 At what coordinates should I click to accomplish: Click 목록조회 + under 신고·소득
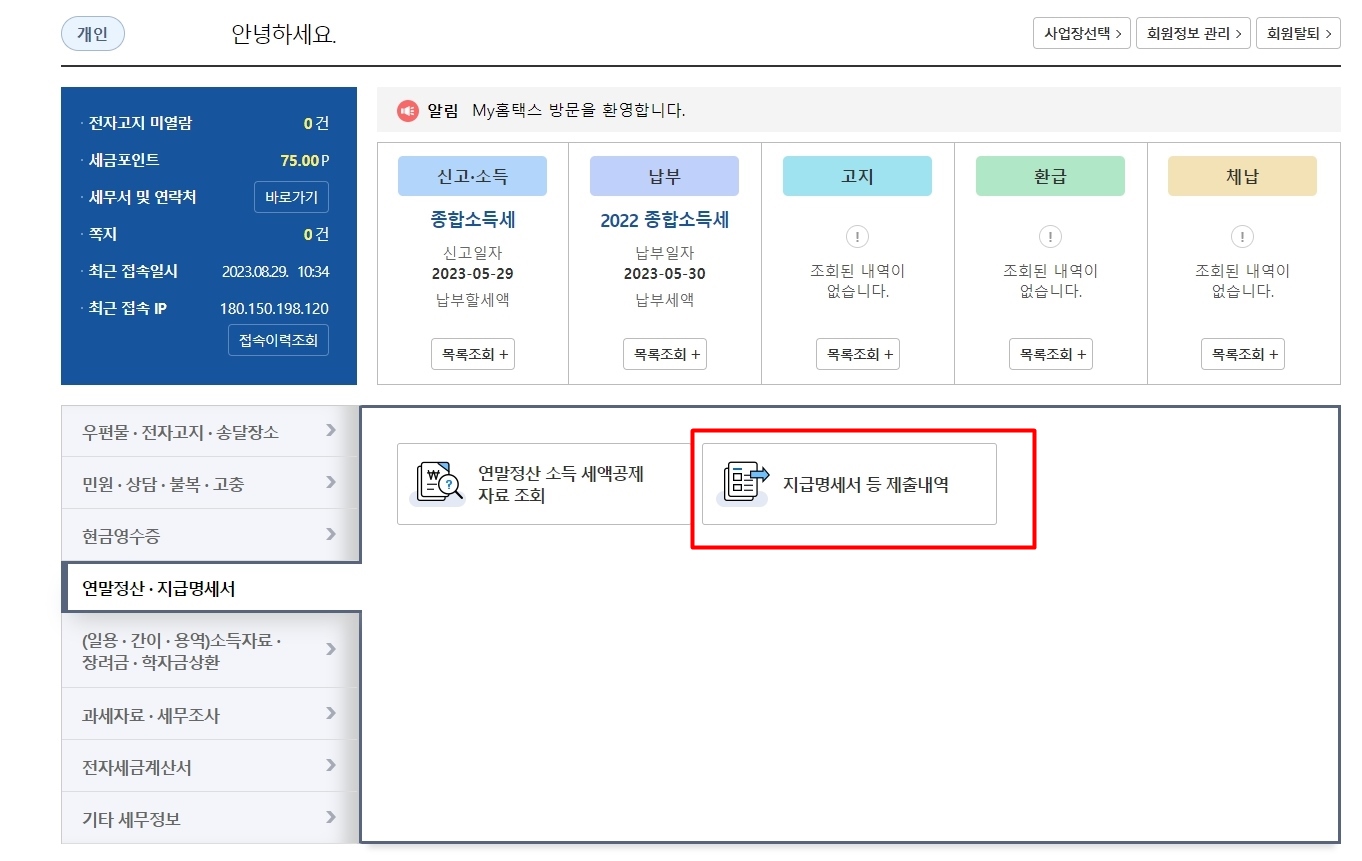tap(473, 354)
